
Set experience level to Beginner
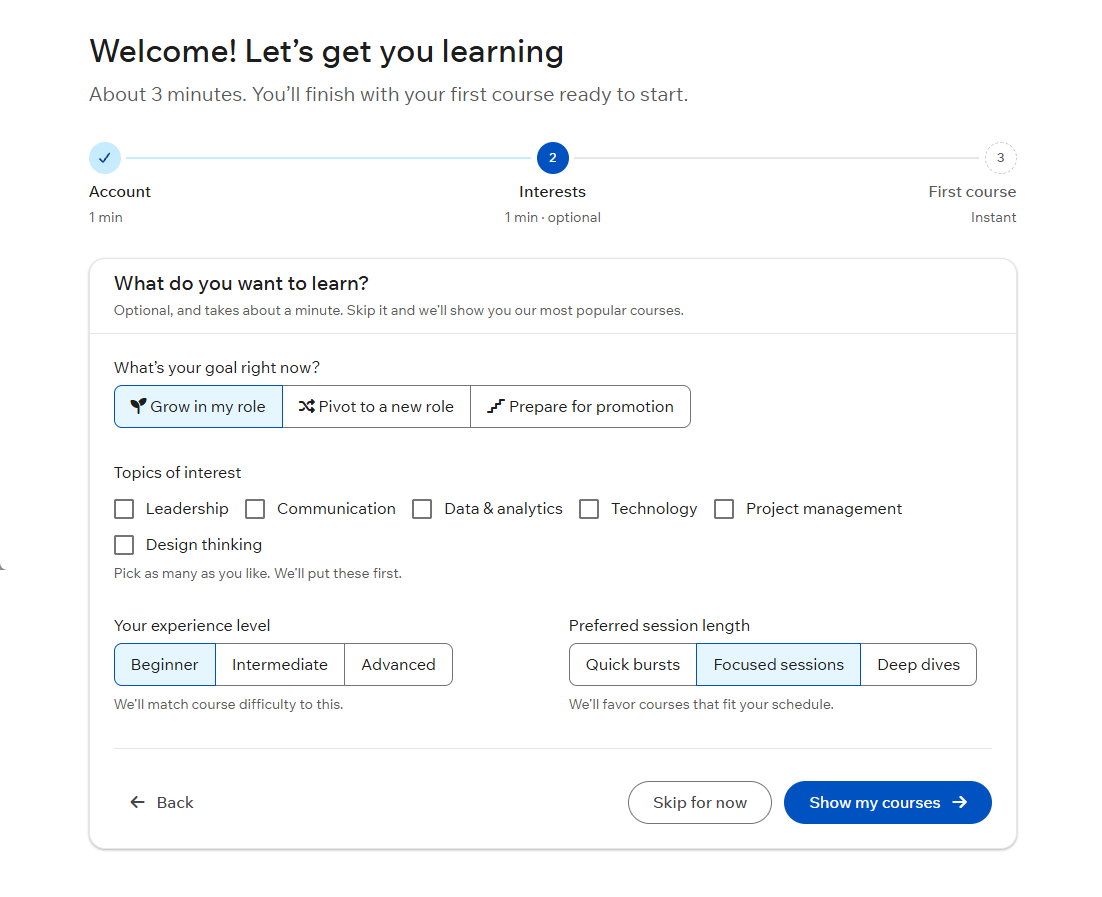[x=165, y=664]
